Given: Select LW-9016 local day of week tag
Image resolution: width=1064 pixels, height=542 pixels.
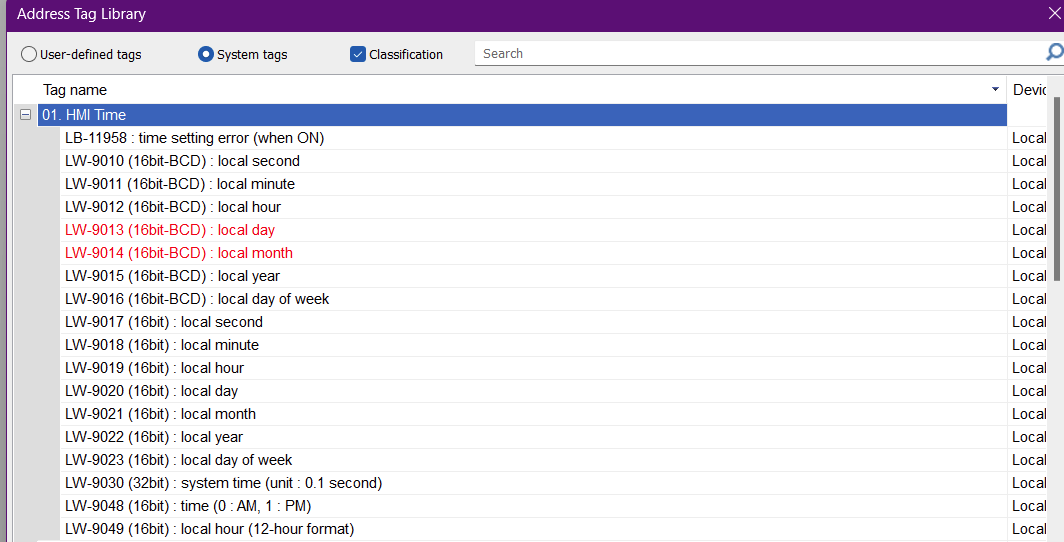Looking at the screenshot, I should [197, 299].
